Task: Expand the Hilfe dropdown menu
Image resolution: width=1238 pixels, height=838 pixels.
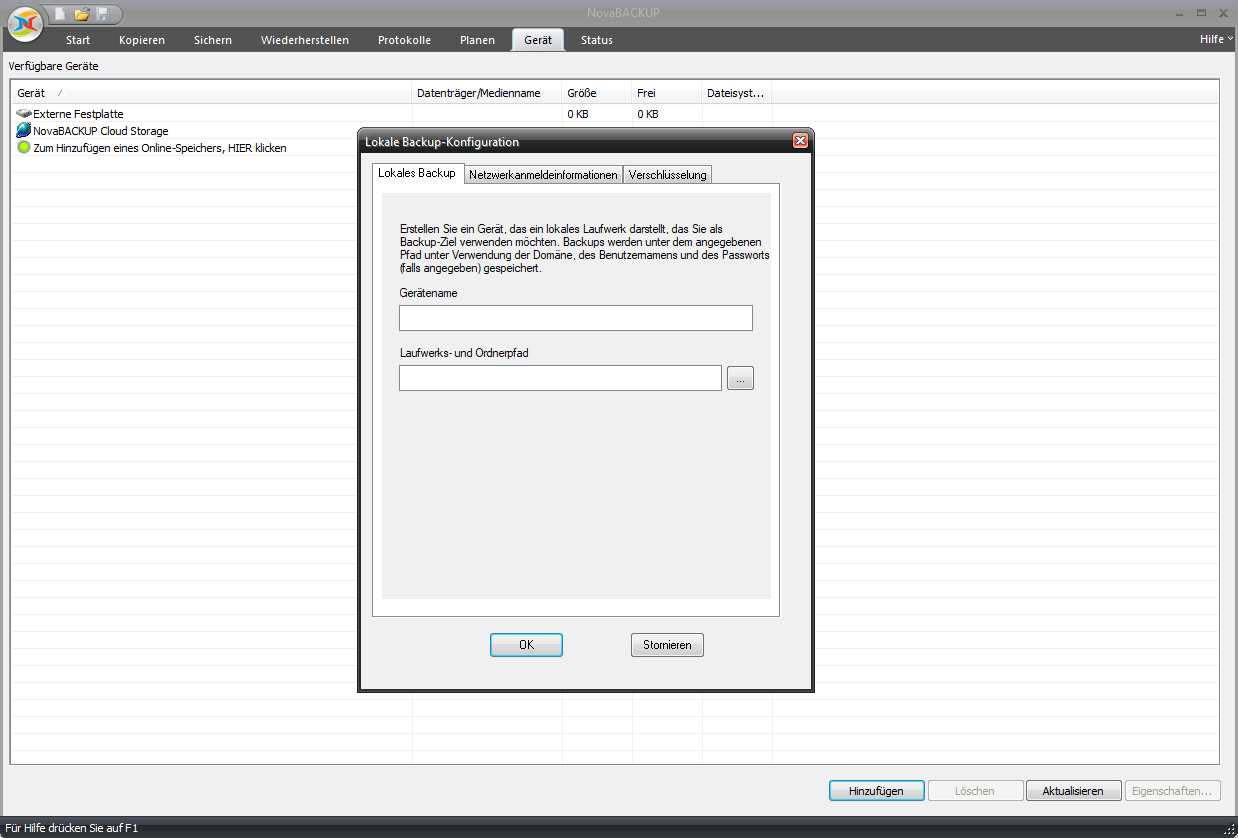Action: 1216,39
